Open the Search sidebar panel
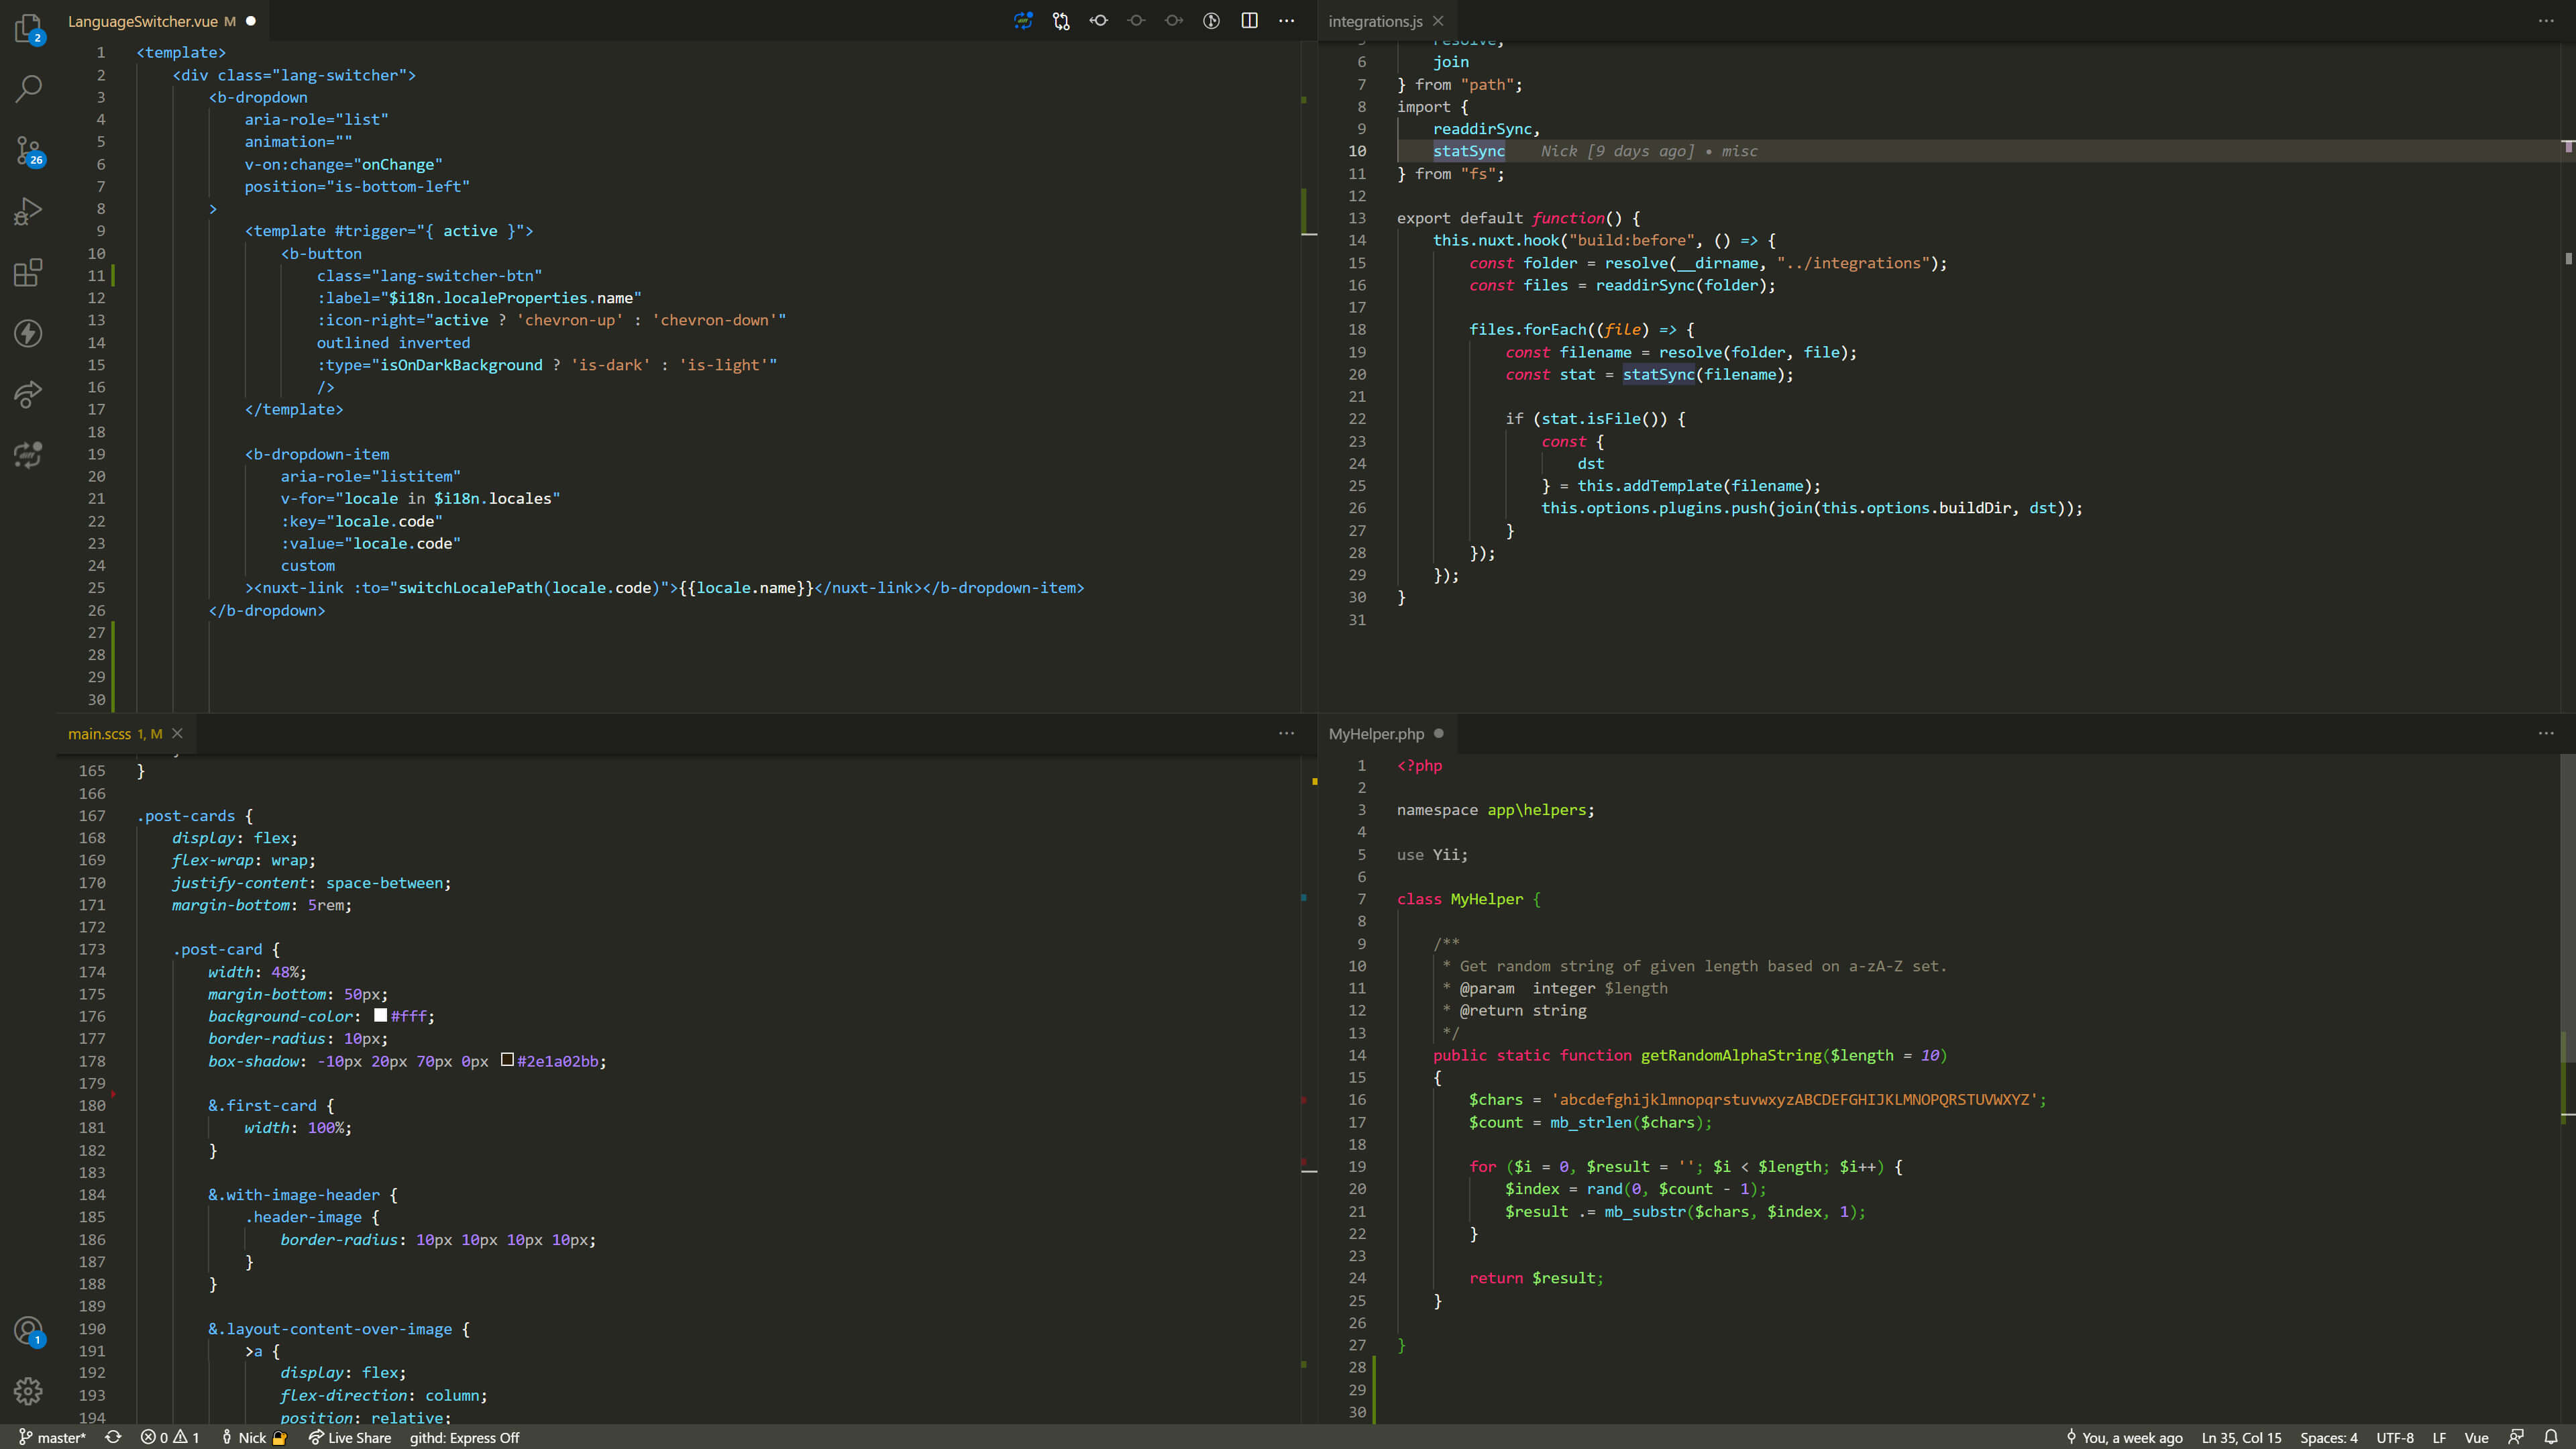The image size is (2576, 1449). (x=28, y=88)
